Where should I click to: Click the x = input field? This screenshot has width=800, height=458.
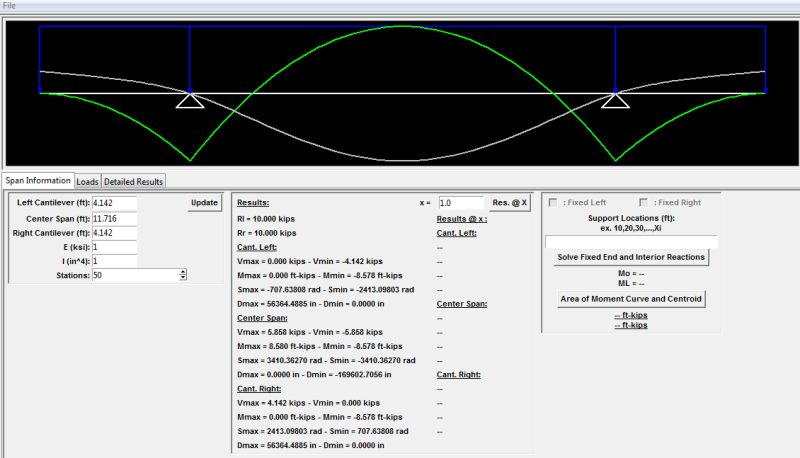461,203
